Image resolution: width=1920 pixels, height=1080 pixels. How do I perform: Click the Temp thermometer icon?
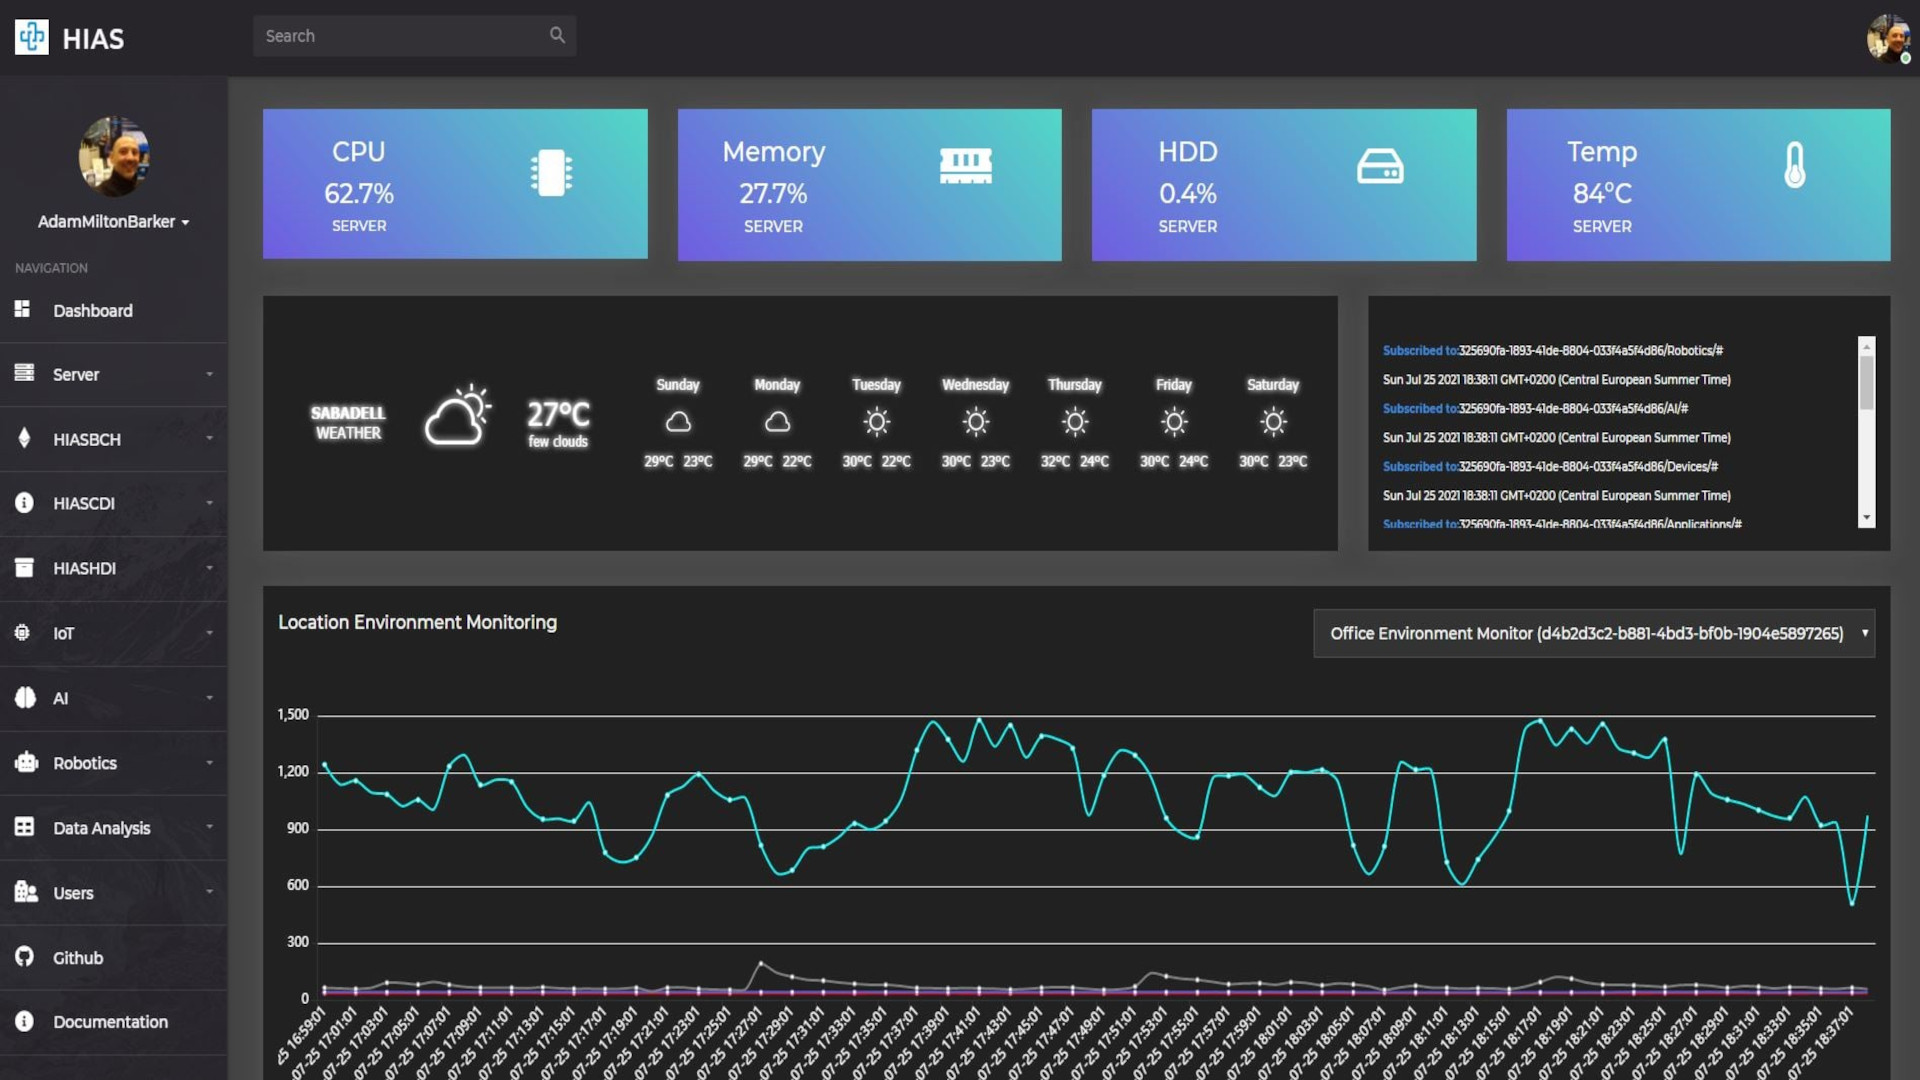click(x=1795, y=165)
